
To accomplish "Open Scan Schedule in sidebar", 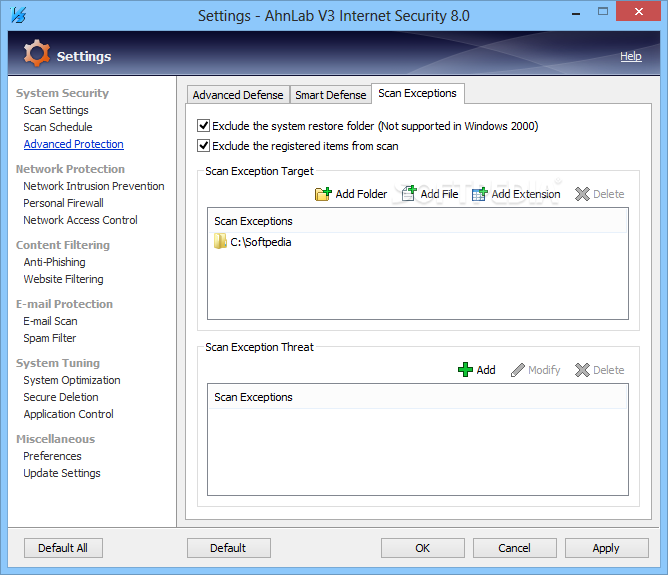I will 58,127.
